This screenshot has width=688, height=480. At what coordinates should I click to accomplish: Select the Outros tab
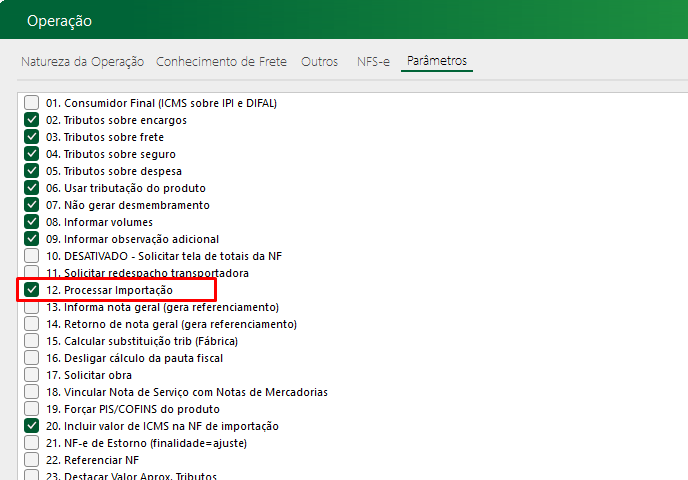(x=319, y=62)
